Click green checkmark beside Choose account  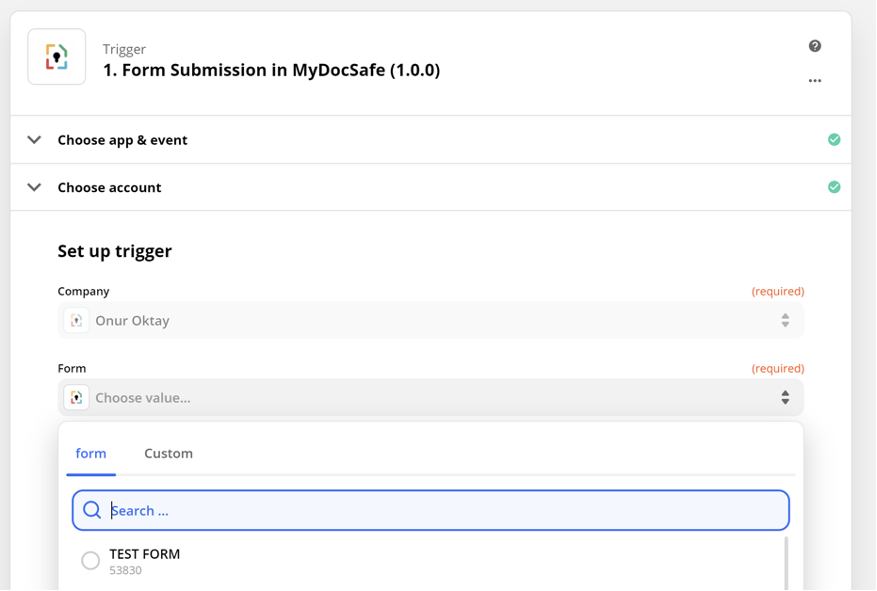click(834, 187)
